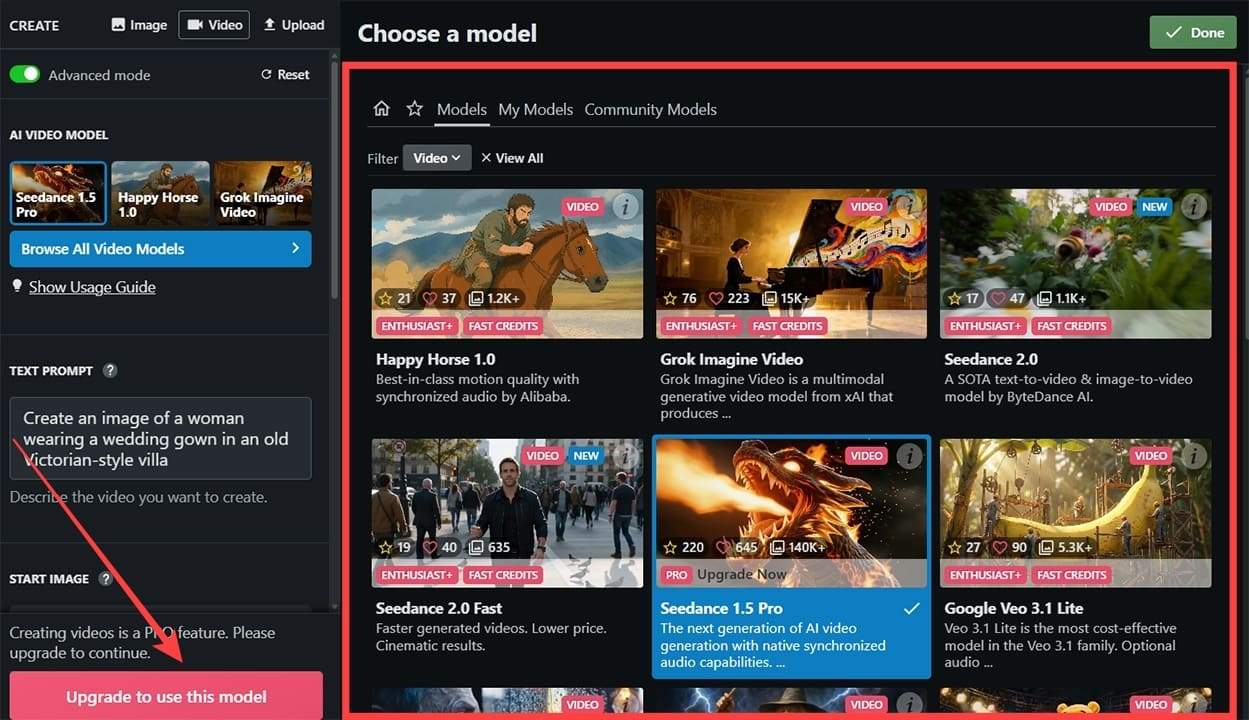Switch creation type to Image
Screen dimensions: 1249x720
pos(139,25)
